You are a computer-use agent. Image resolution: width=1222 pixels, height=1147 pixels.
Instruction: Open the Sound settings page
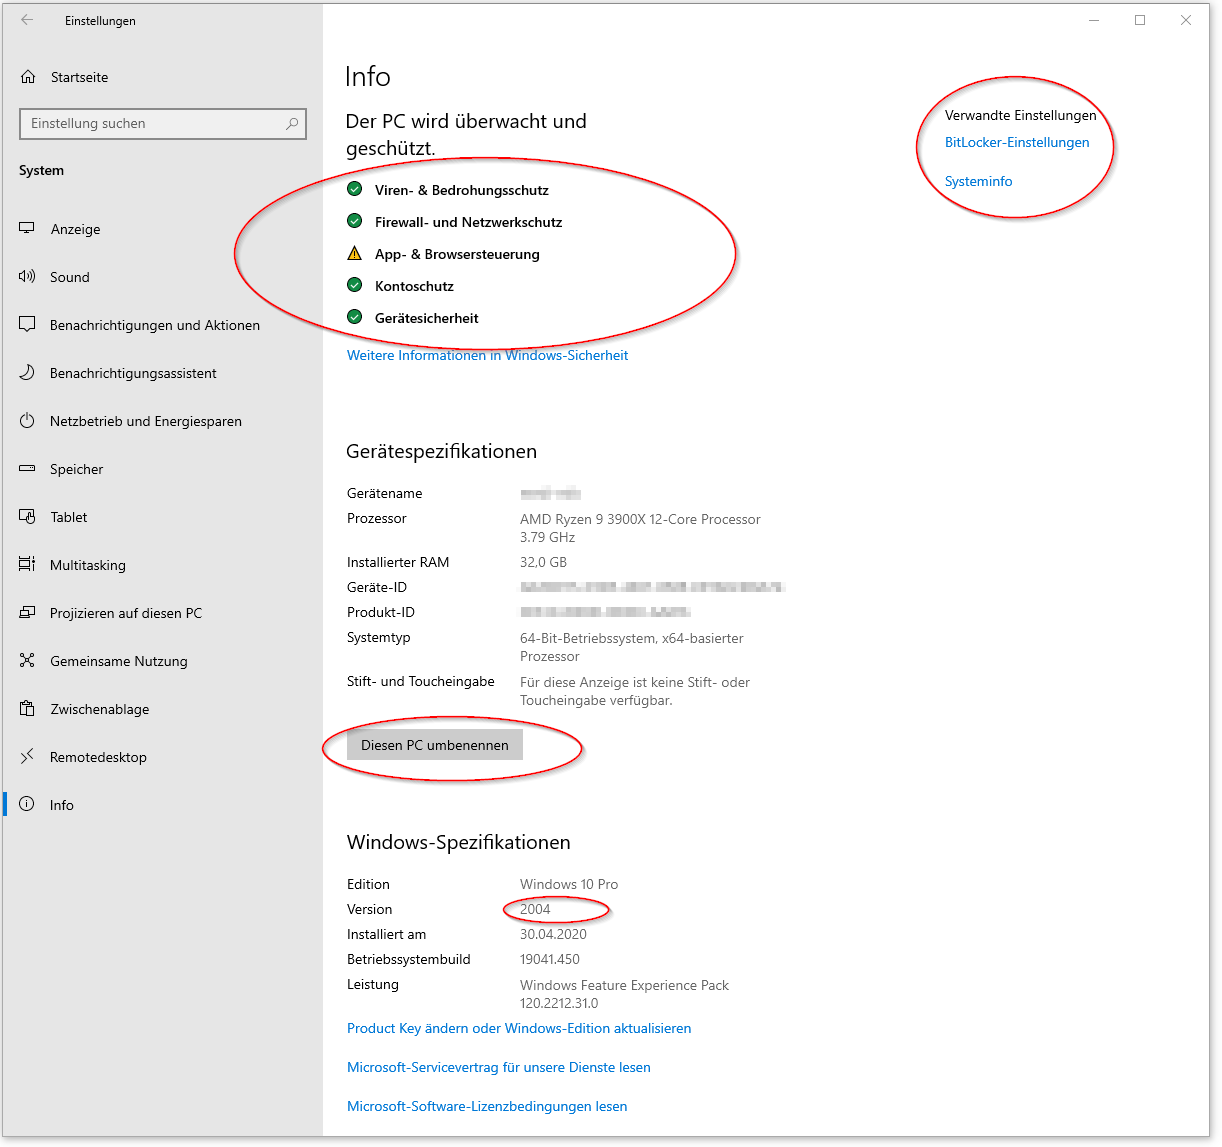162,277
